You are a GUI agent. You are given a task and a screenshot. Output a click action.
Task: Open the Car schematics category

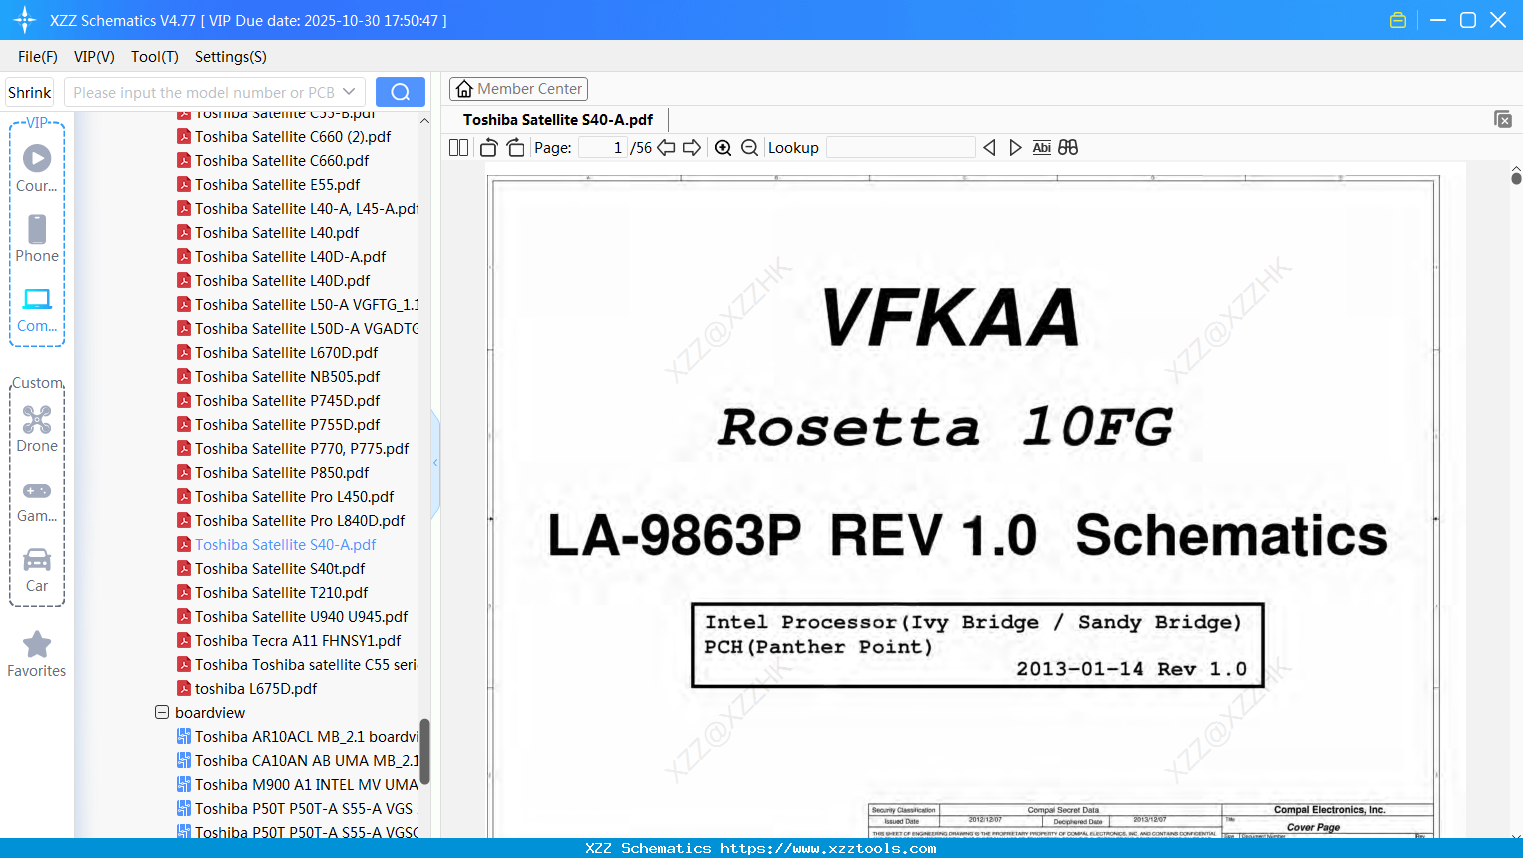[x=37, y=569]
